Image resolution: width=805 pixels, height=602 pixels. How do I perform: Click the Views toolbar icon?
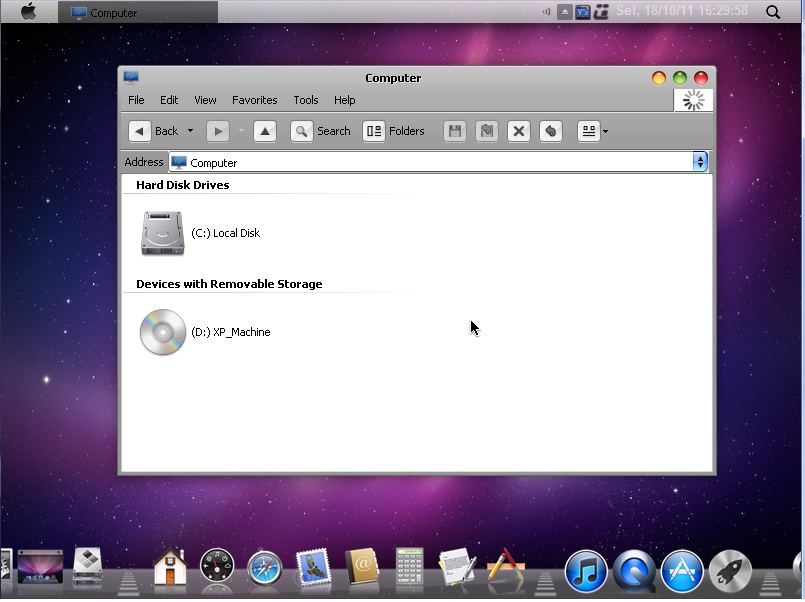point(588,131)
